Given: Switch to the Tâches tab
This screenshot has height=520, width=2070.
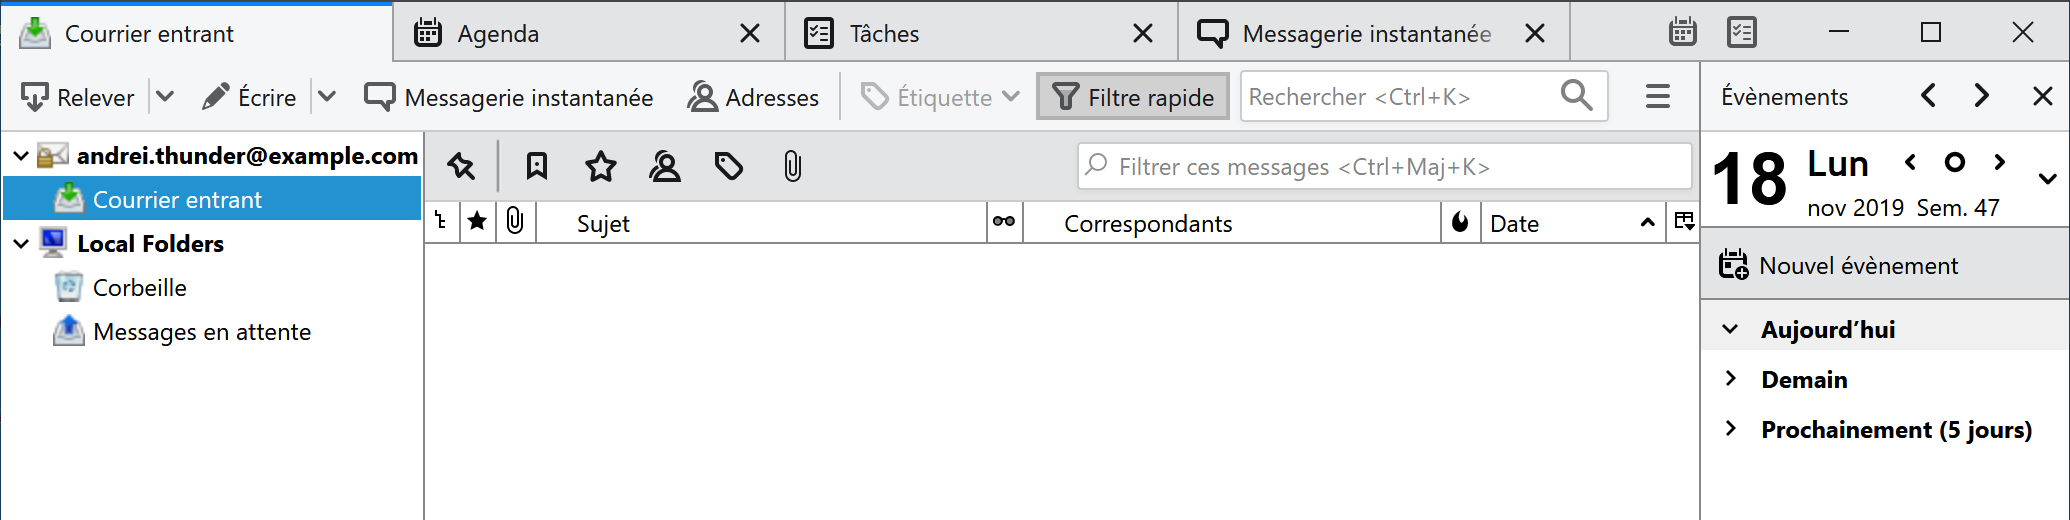Looking at the screenshot, I should click(x=884, y=34).
